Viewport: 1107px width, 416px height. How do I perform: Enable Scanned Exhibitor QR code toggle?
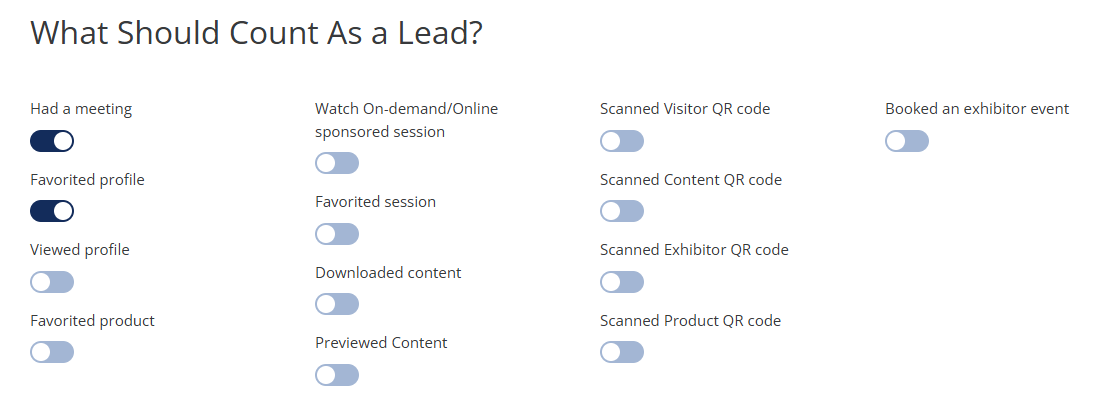click(x=622, y=282)
